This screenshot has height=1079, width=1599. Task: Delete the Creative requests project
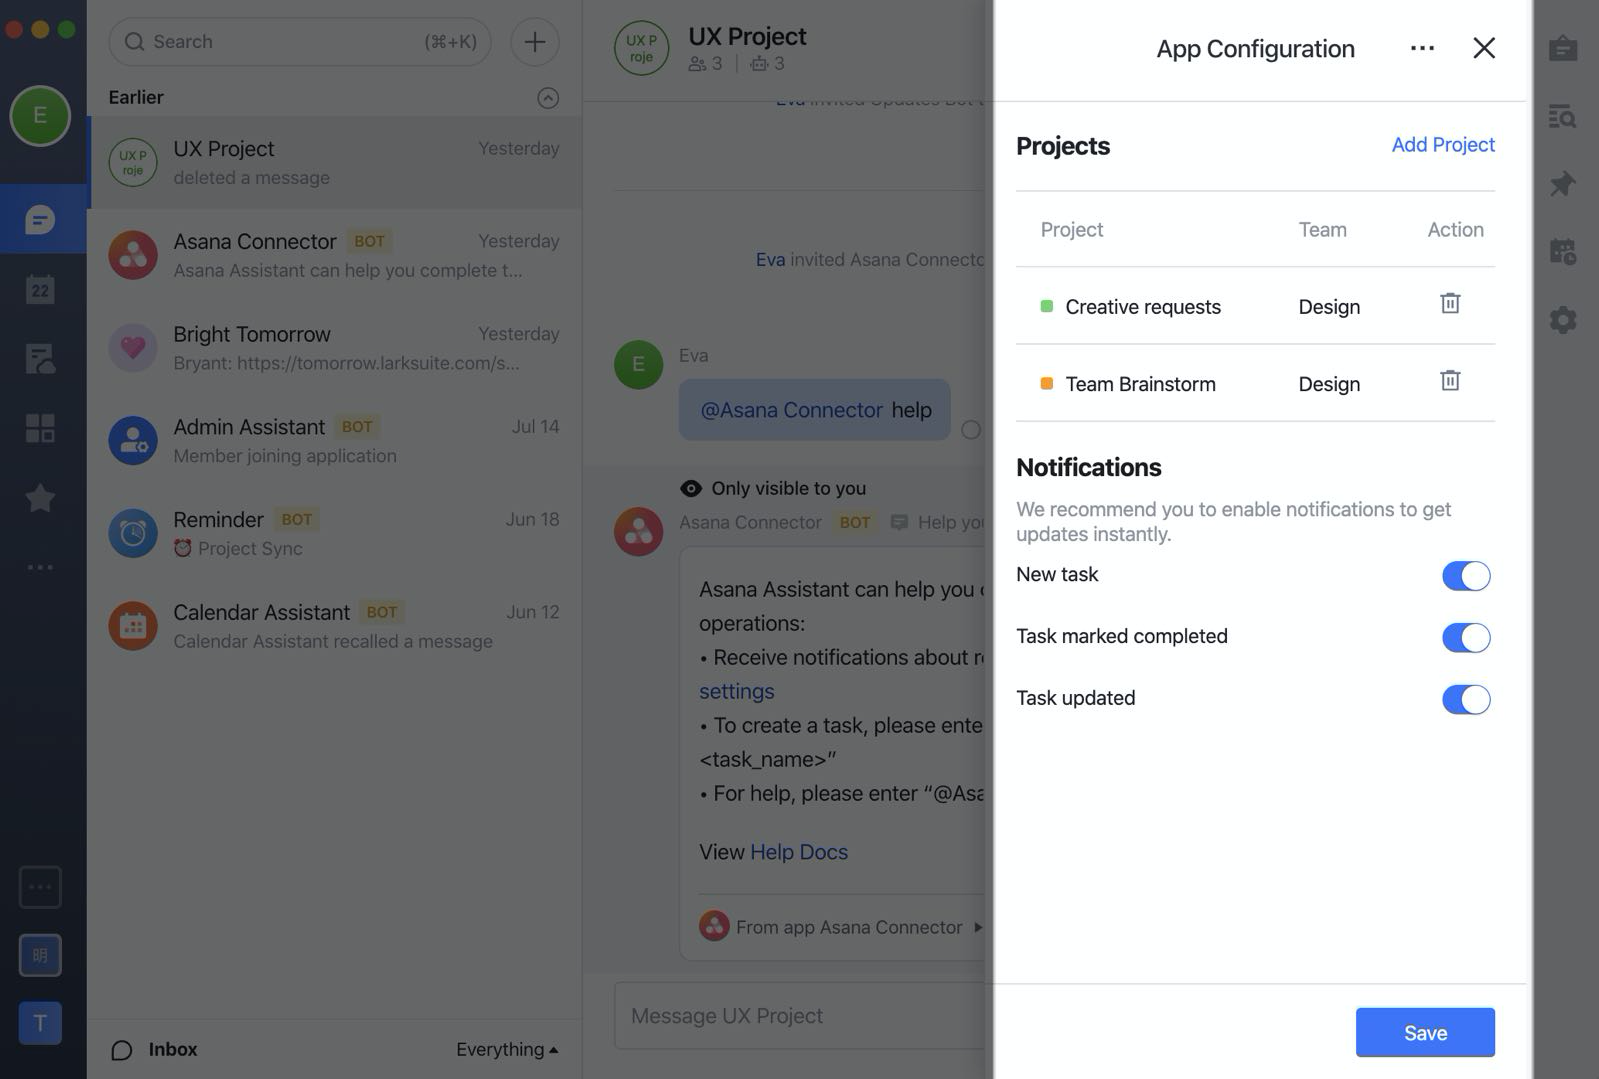(x=1449, y=303)
